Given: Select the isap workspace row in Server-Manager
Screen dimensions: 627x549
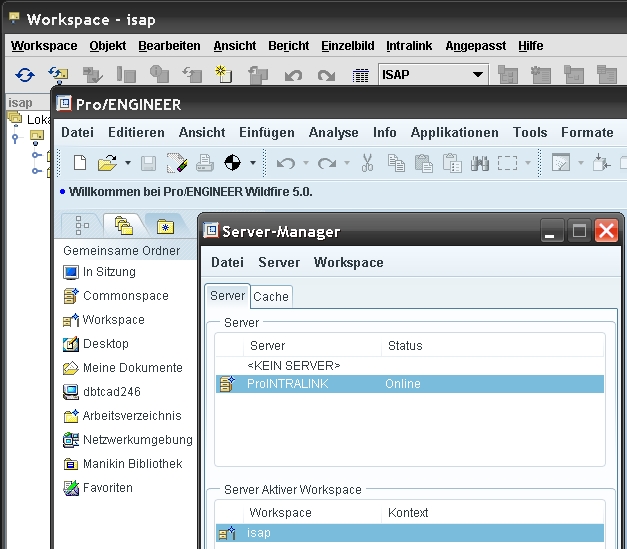Looking at the screenshot, I should coord(410,533).
